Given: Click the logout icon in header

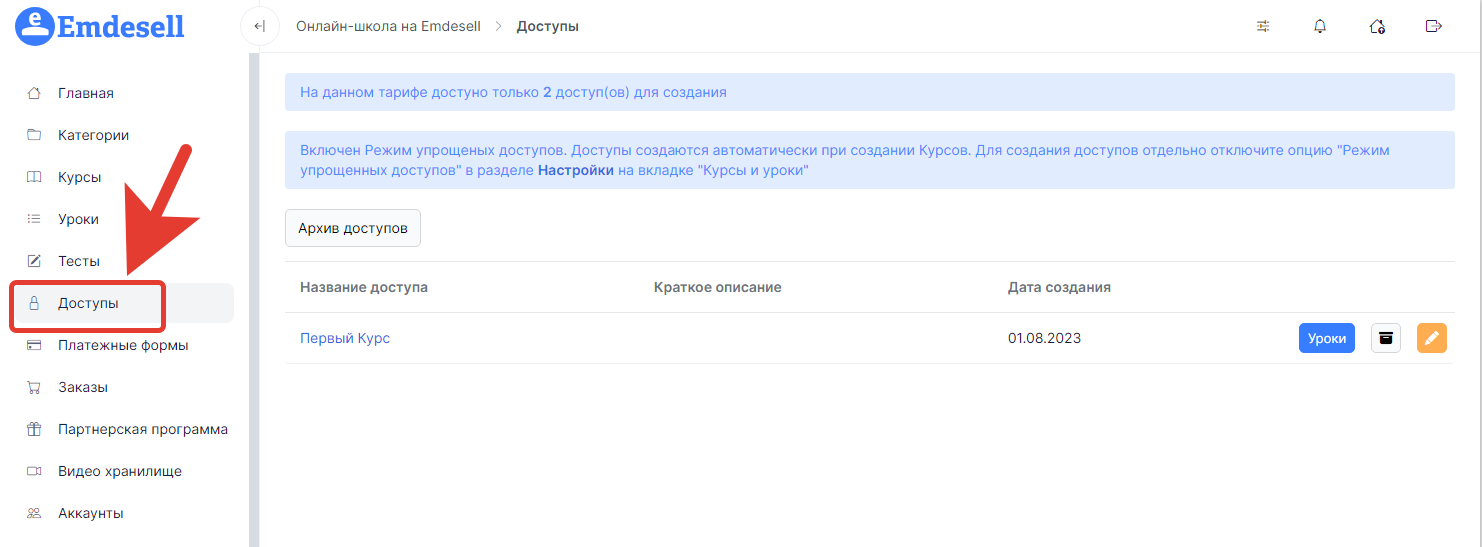Looking at the screenshot, I should (1434, 26).
